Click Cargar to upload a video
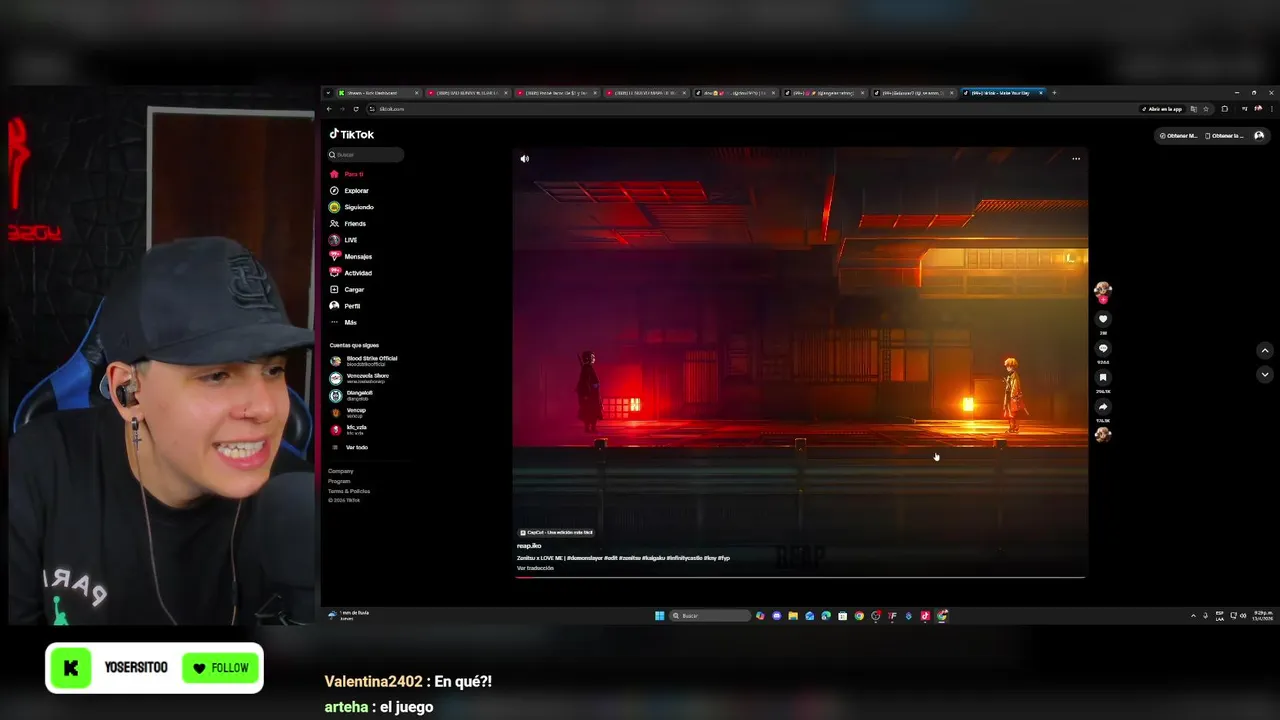 (x=347, y=289)
